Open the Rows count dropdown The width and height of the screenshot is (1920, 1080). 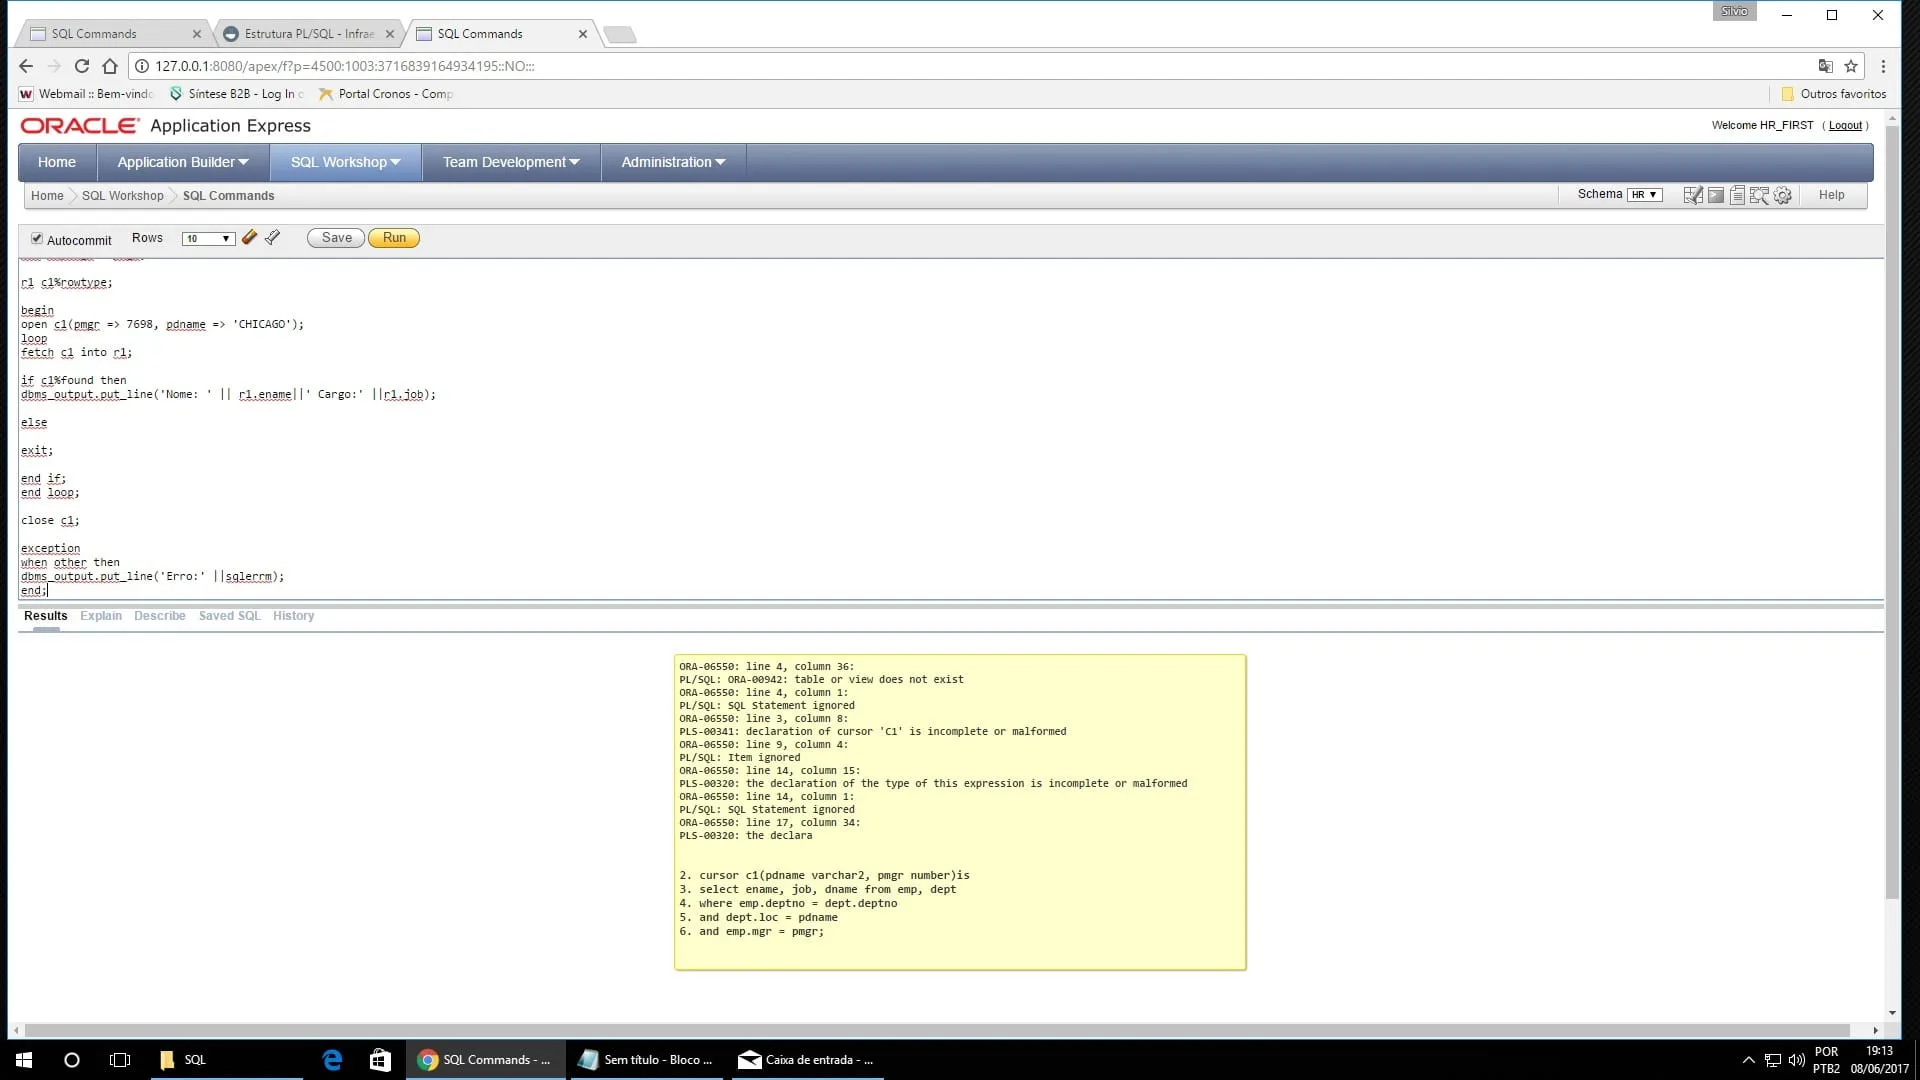click(208, 239)
